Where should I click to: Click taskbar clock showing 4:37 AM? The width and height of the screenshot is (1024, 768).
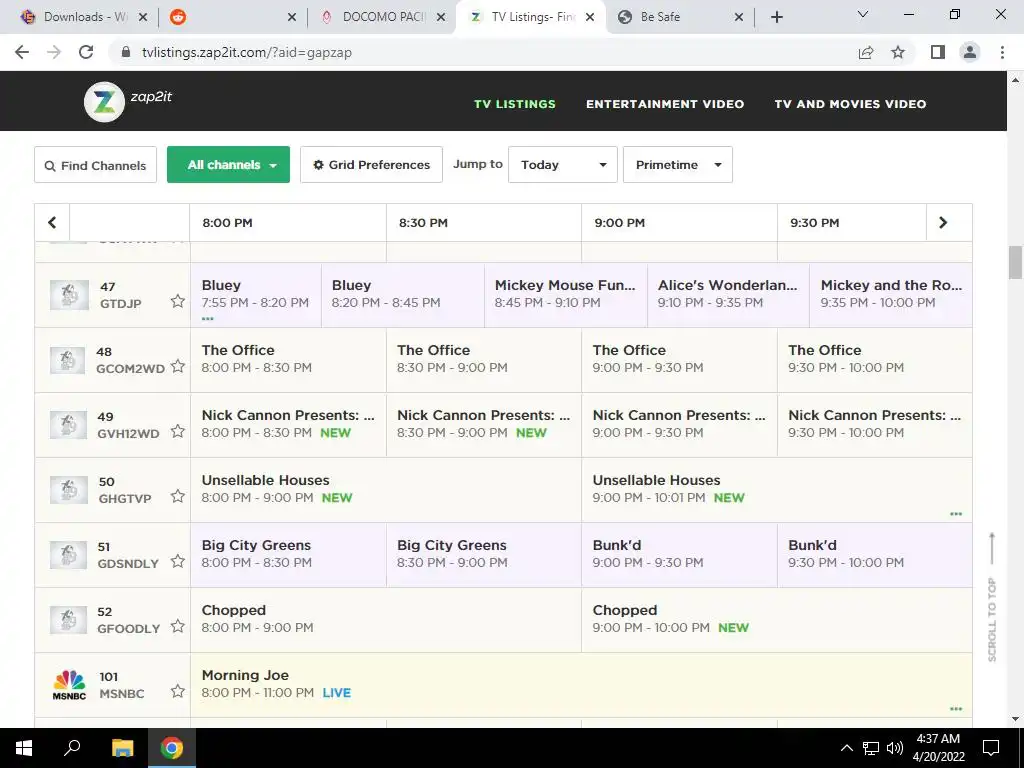coord(938,748)
